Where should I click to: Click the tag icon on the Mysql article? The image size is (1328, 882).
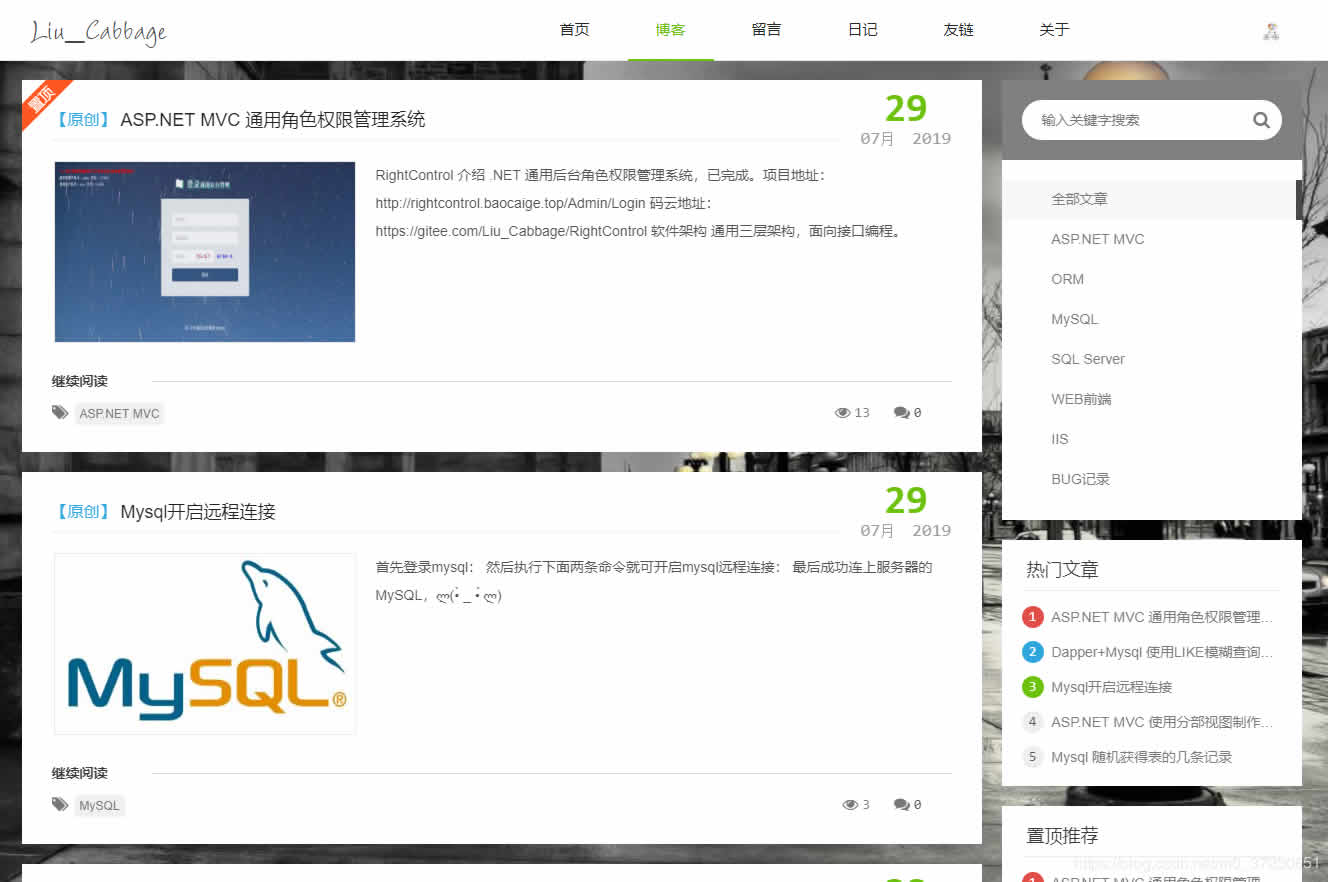[59, 805]
